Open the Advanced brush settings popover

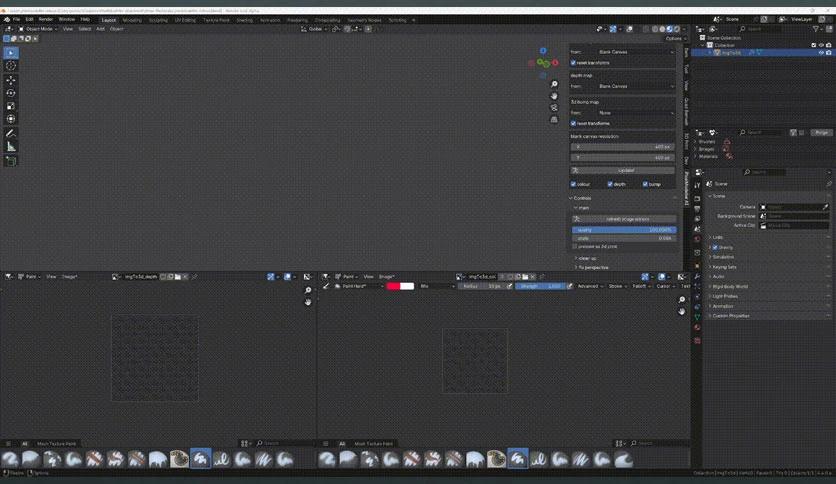coord(590,286)
